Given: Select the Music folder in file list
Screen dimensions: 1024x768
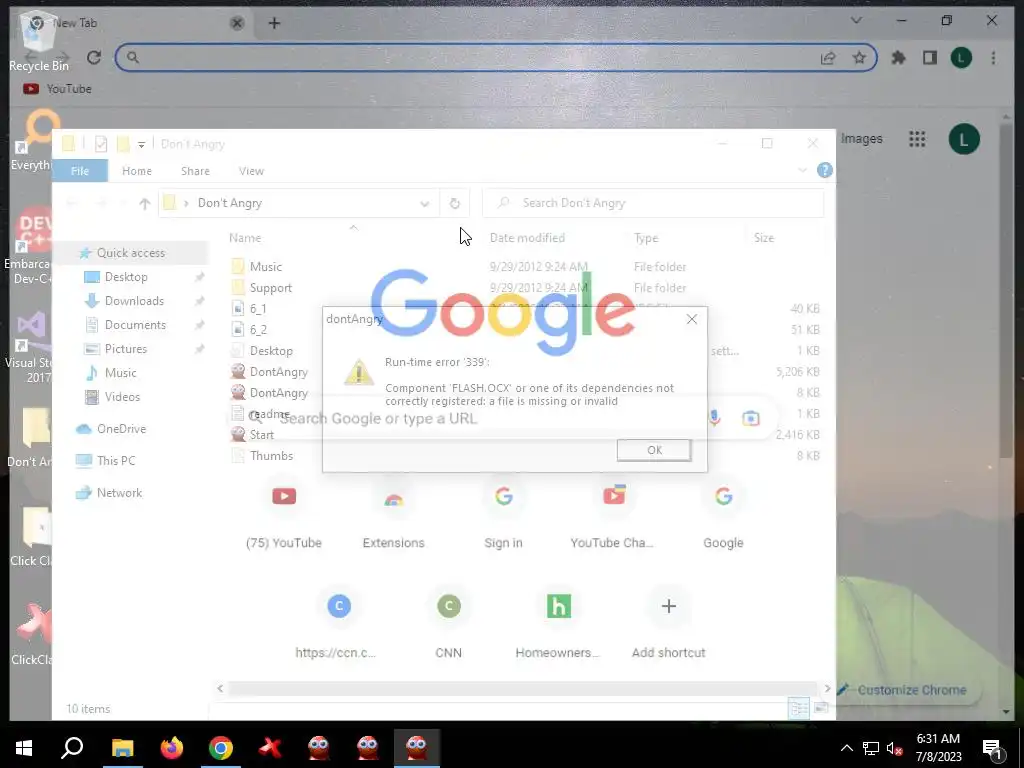Looking at the screenshot, I should pyautogui.click(x=265, y=266).
